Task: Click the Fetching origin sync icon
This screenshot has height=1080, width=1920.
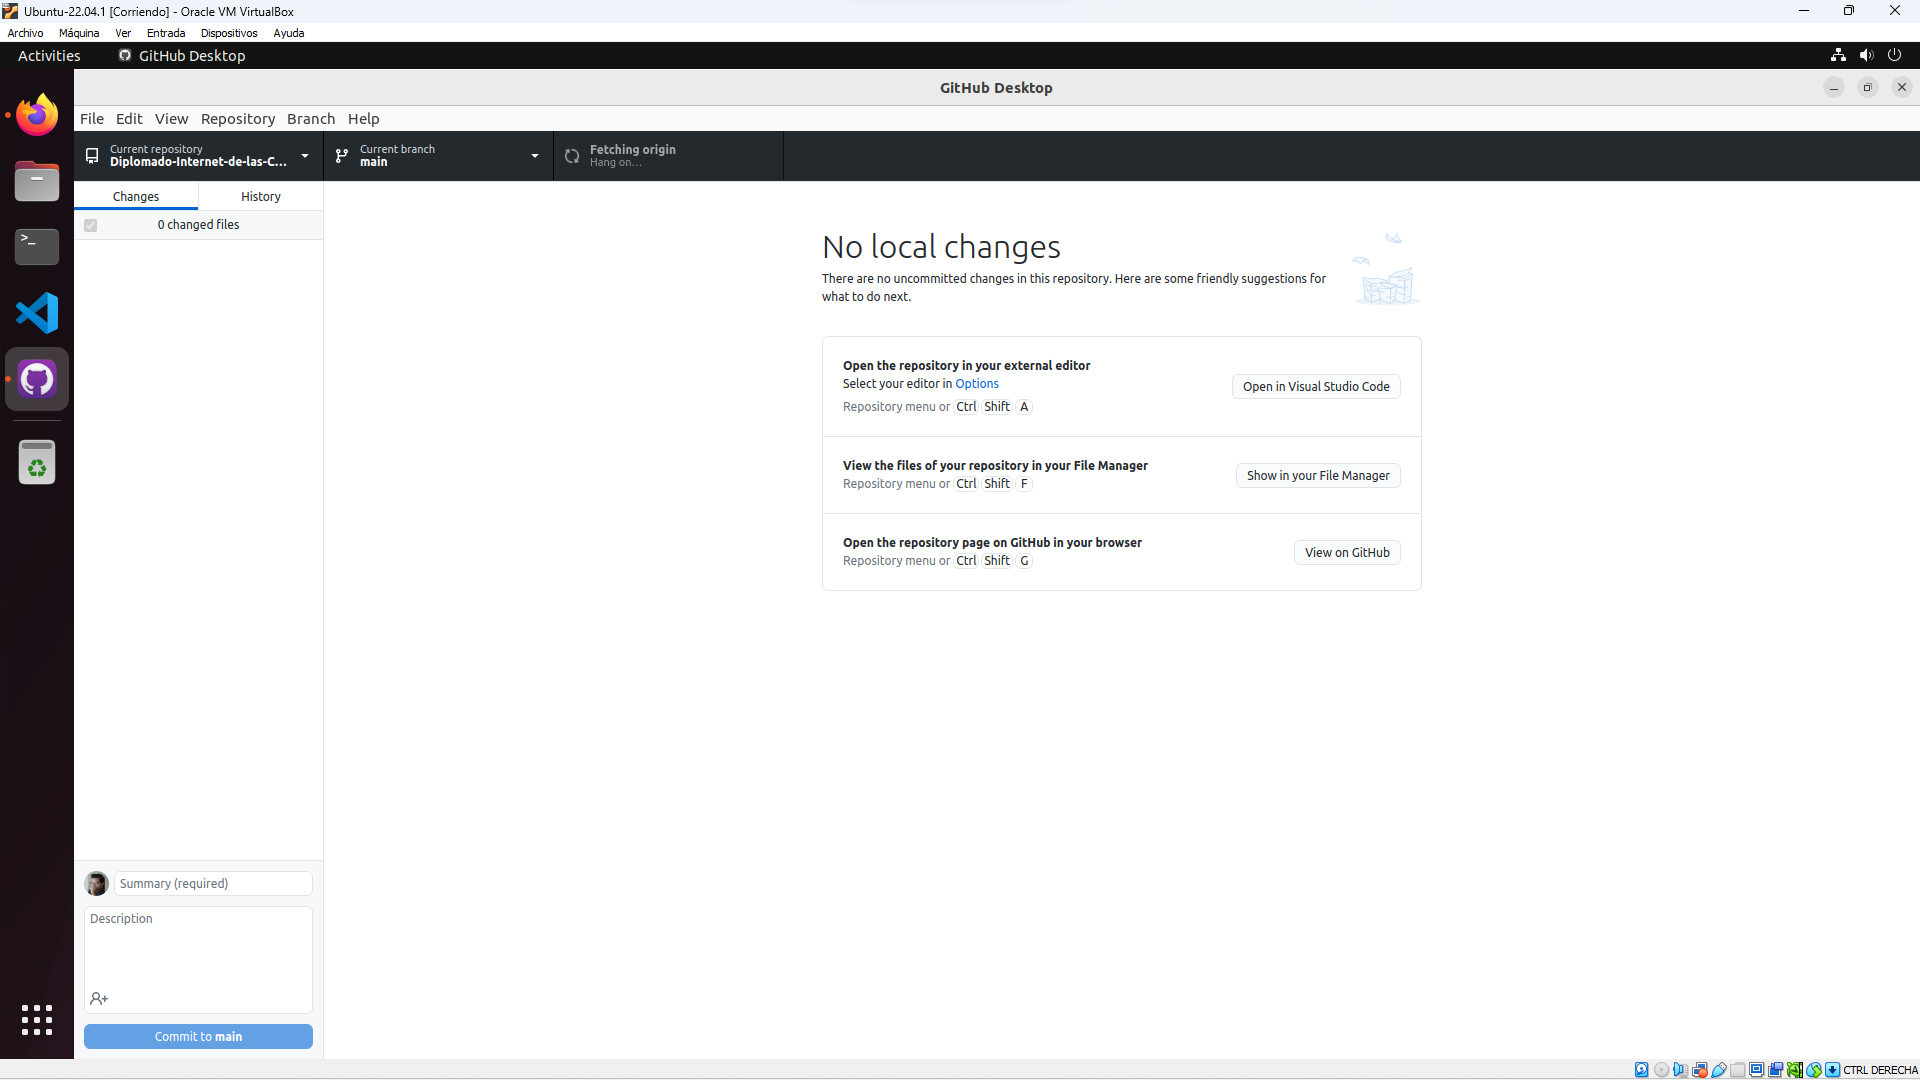Action: [572, 156]
